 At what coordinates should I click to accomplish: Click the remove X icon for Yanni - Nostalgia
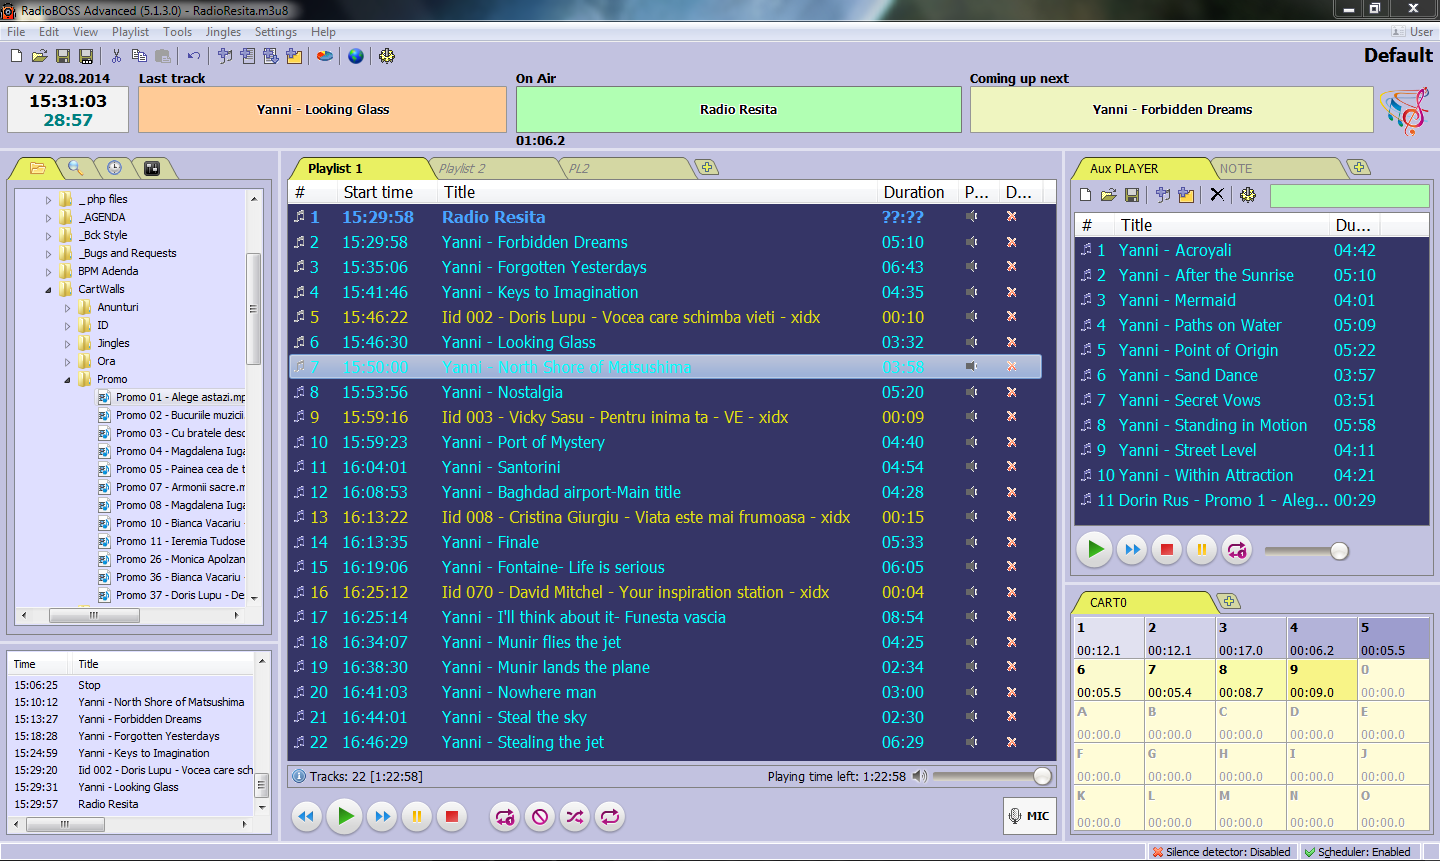1011,391
